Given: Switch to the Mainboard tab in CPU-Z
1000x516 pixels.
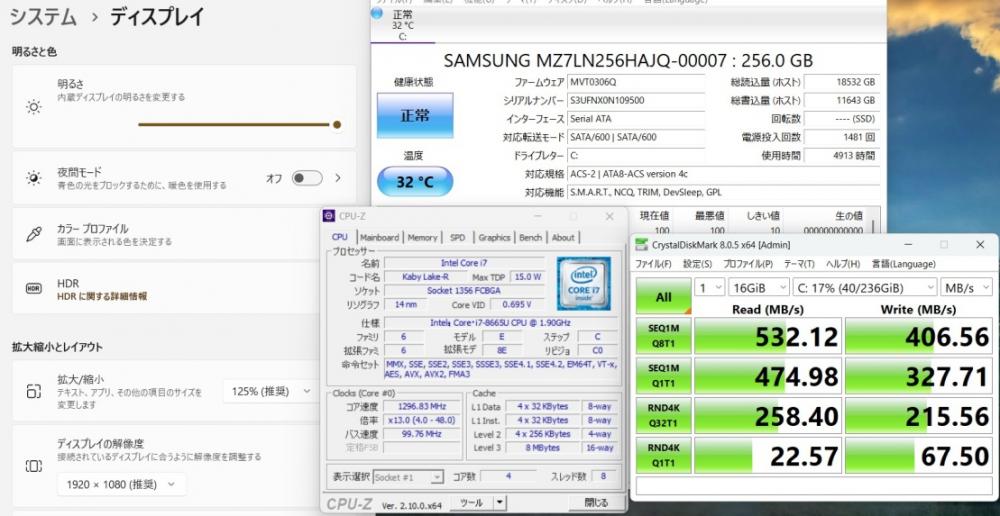Looking at the screenshot, I should point(379,237).
